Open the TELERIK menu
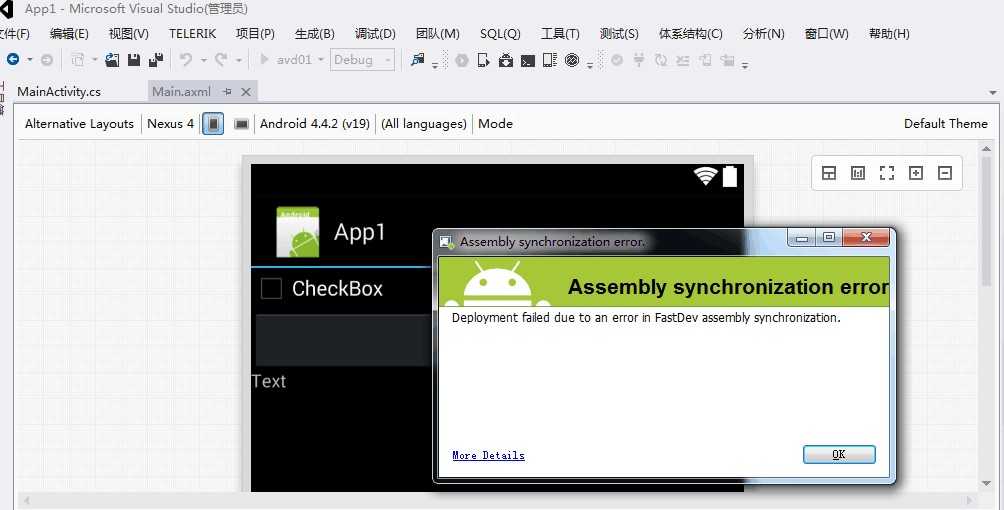This screenshot has width=1004, height=510. (193, 34)
